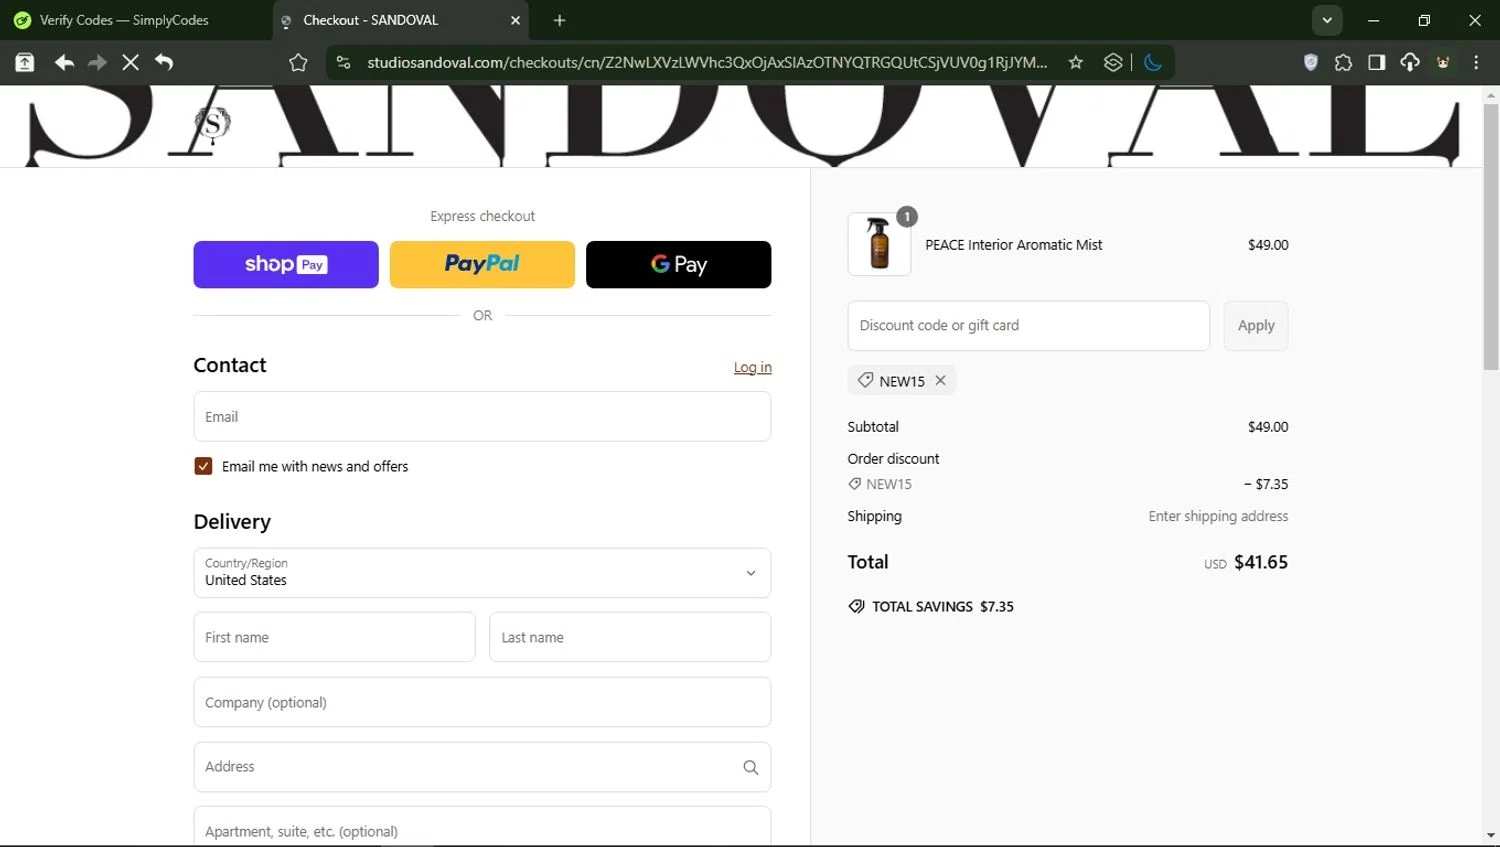Close the Checkout - SANDOVAL tab

[515, 20]
